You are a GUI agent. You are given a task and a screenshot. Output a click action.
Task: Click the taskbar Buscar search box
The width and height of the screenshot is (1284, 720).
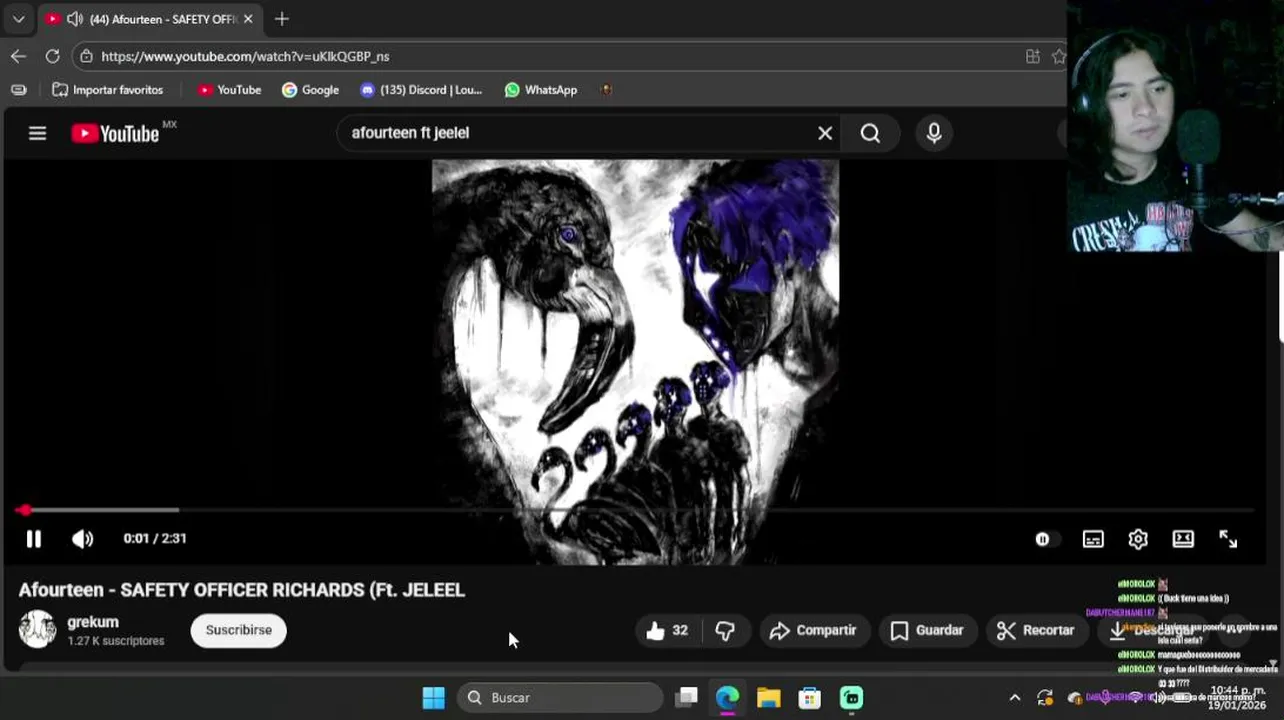pos(560,698)
